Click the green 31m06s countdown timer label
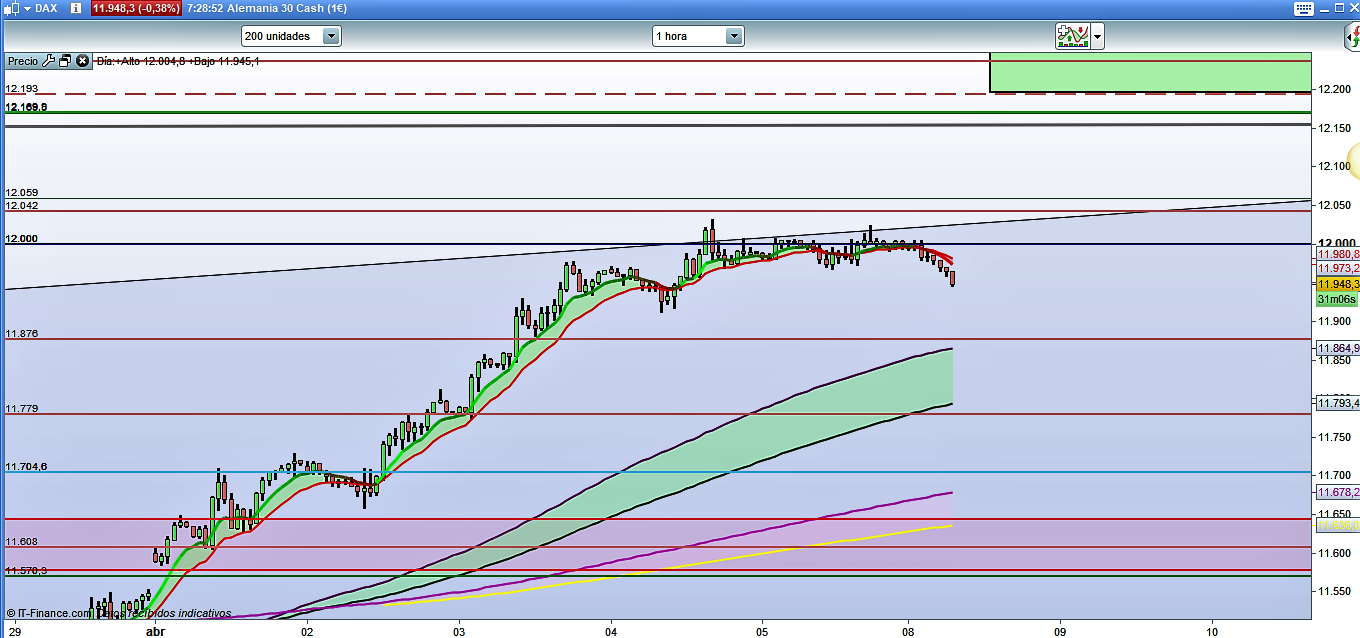Viewport: 1360px width, 638px height. 1336,299
